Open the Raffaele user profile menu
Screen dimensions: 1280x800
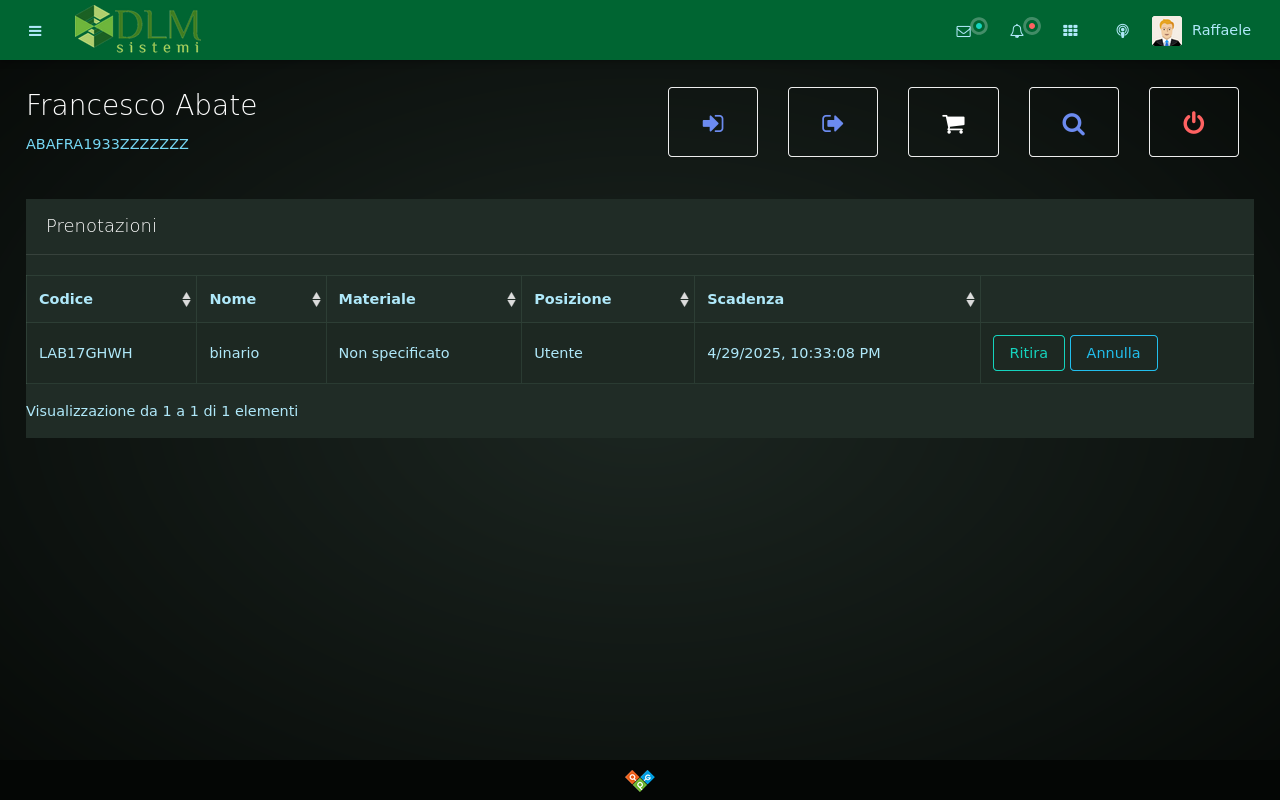pyautogui.click(x=1202, y=30)
